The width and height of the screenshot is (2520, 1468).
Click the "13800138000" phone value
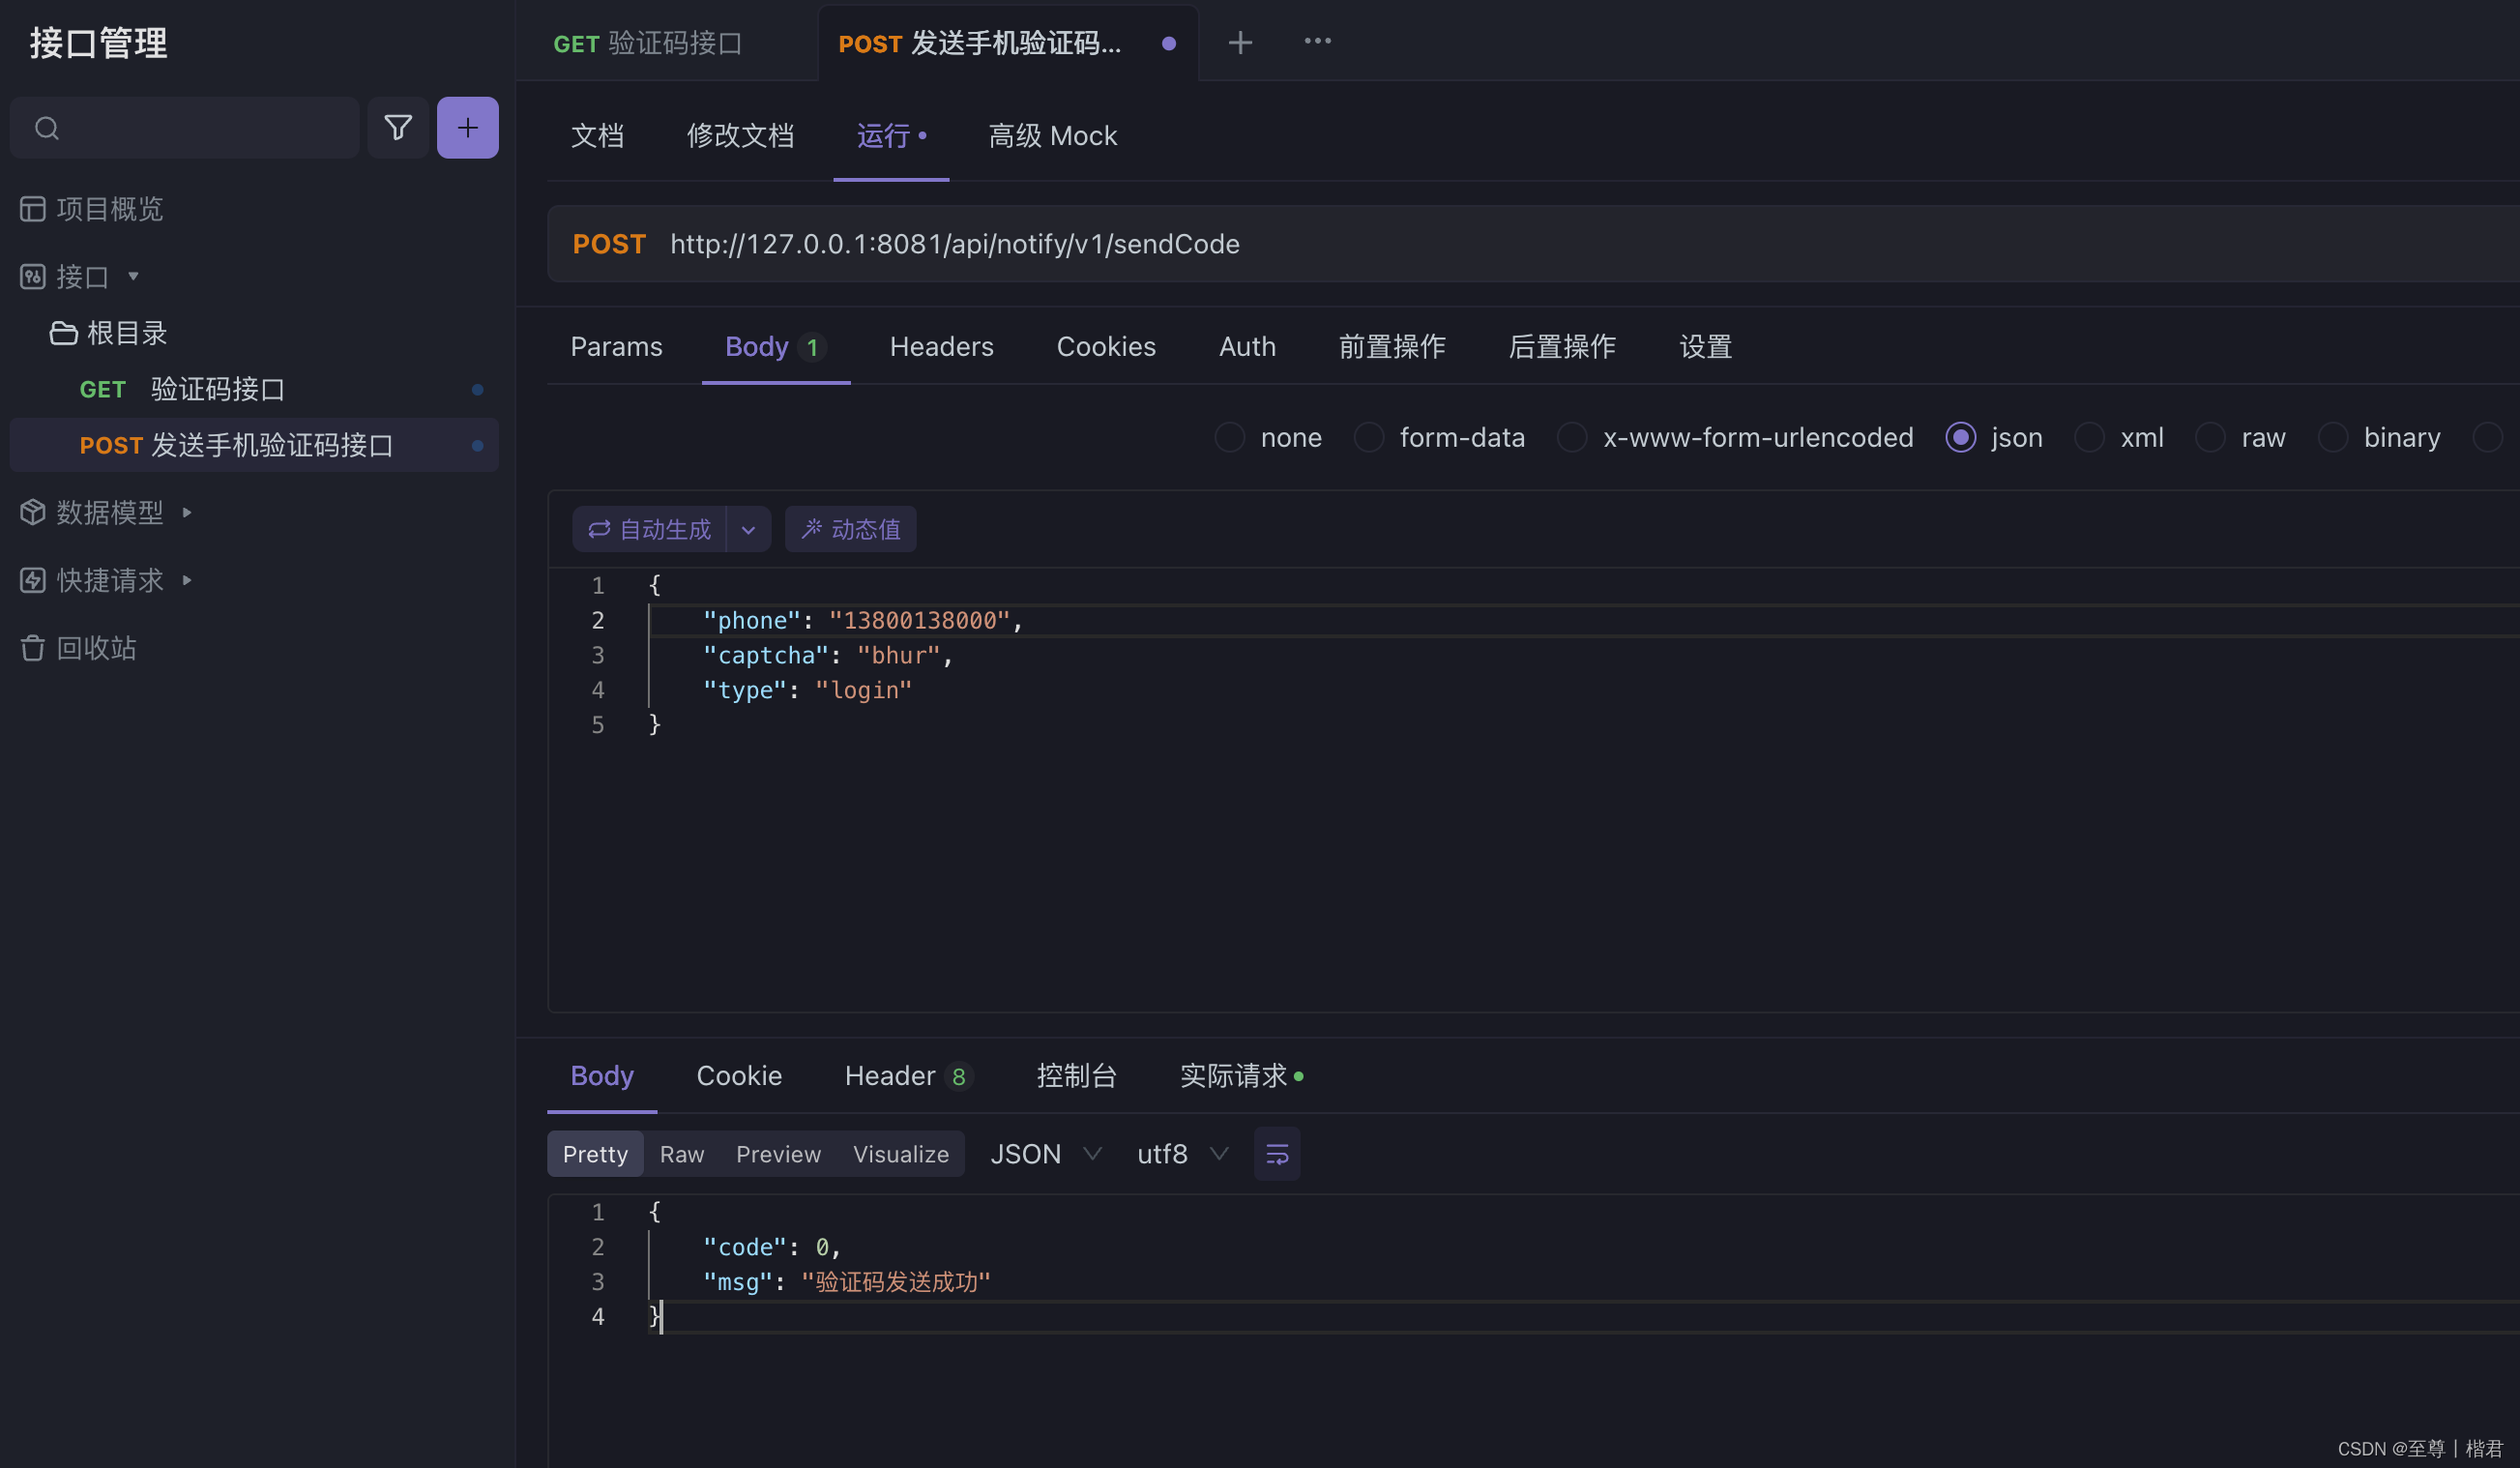[x=919, y=620]
